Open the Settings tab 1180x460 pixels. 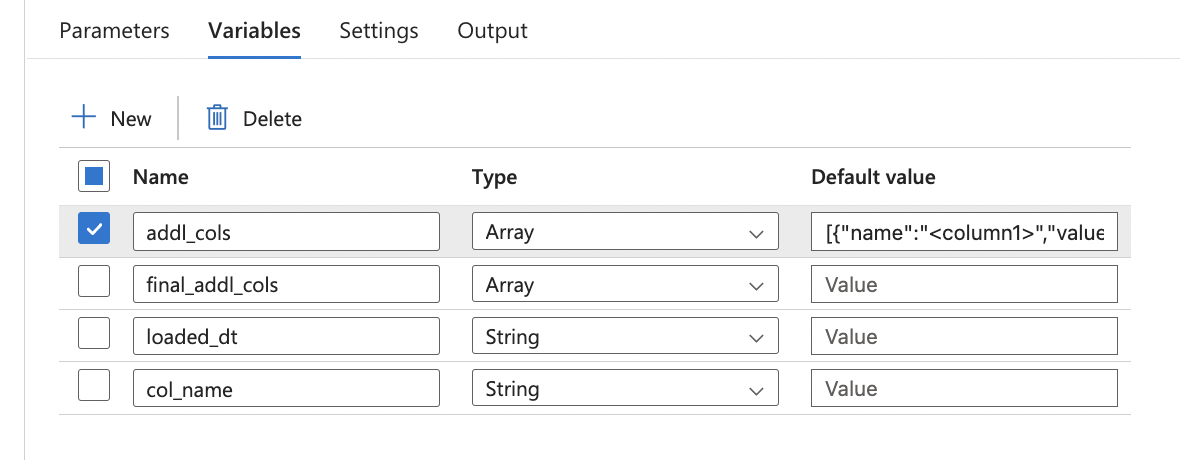tap(379, 30)
